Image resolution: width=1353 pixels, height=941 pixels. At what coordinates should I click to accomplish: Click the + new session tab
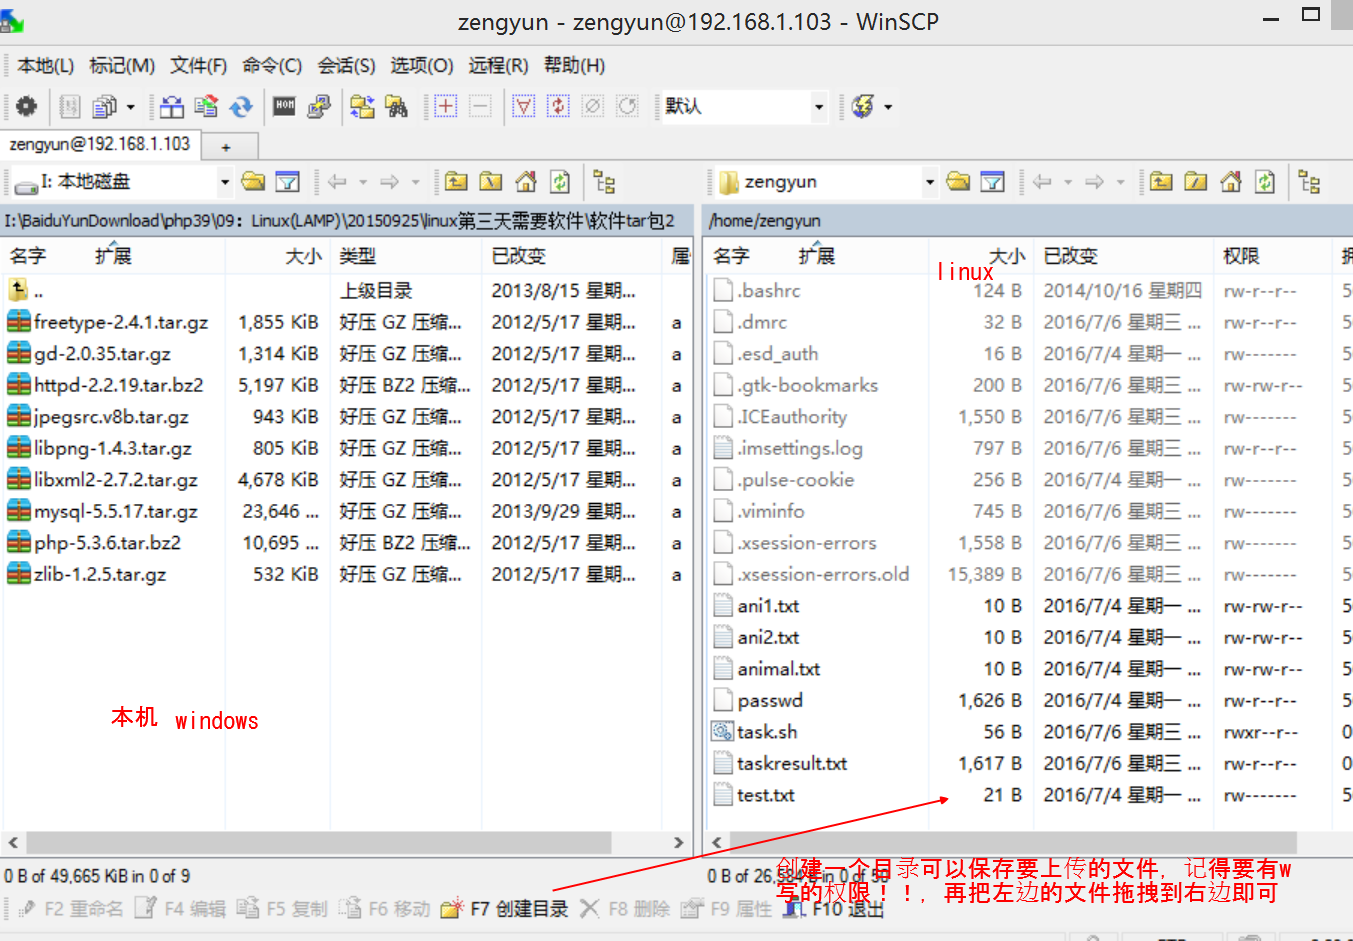click(x=227, y=146)
